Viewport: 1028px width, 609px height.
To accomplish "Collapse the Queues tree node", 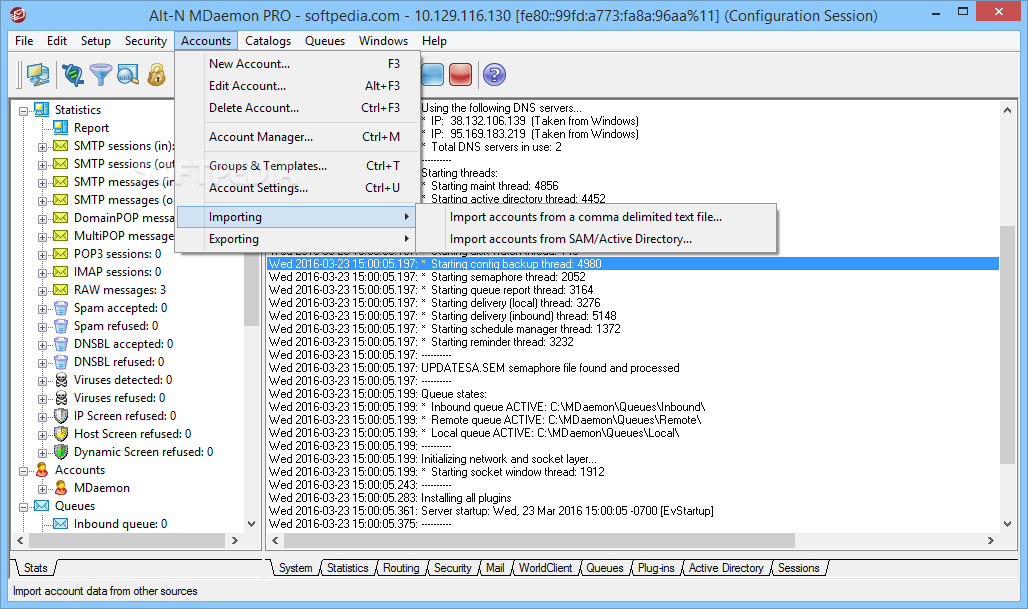I will point(24,507).
